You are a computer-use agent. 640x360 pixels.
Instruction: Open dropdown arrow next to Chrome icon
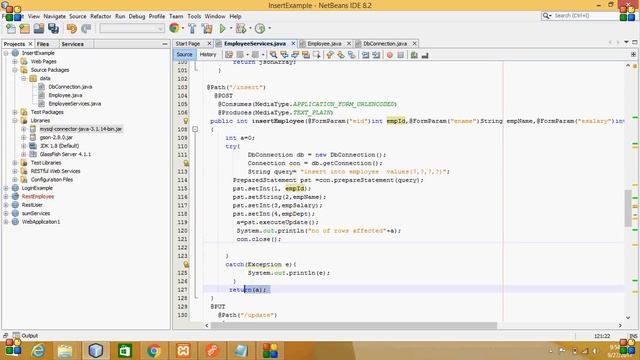pos(182,29)
